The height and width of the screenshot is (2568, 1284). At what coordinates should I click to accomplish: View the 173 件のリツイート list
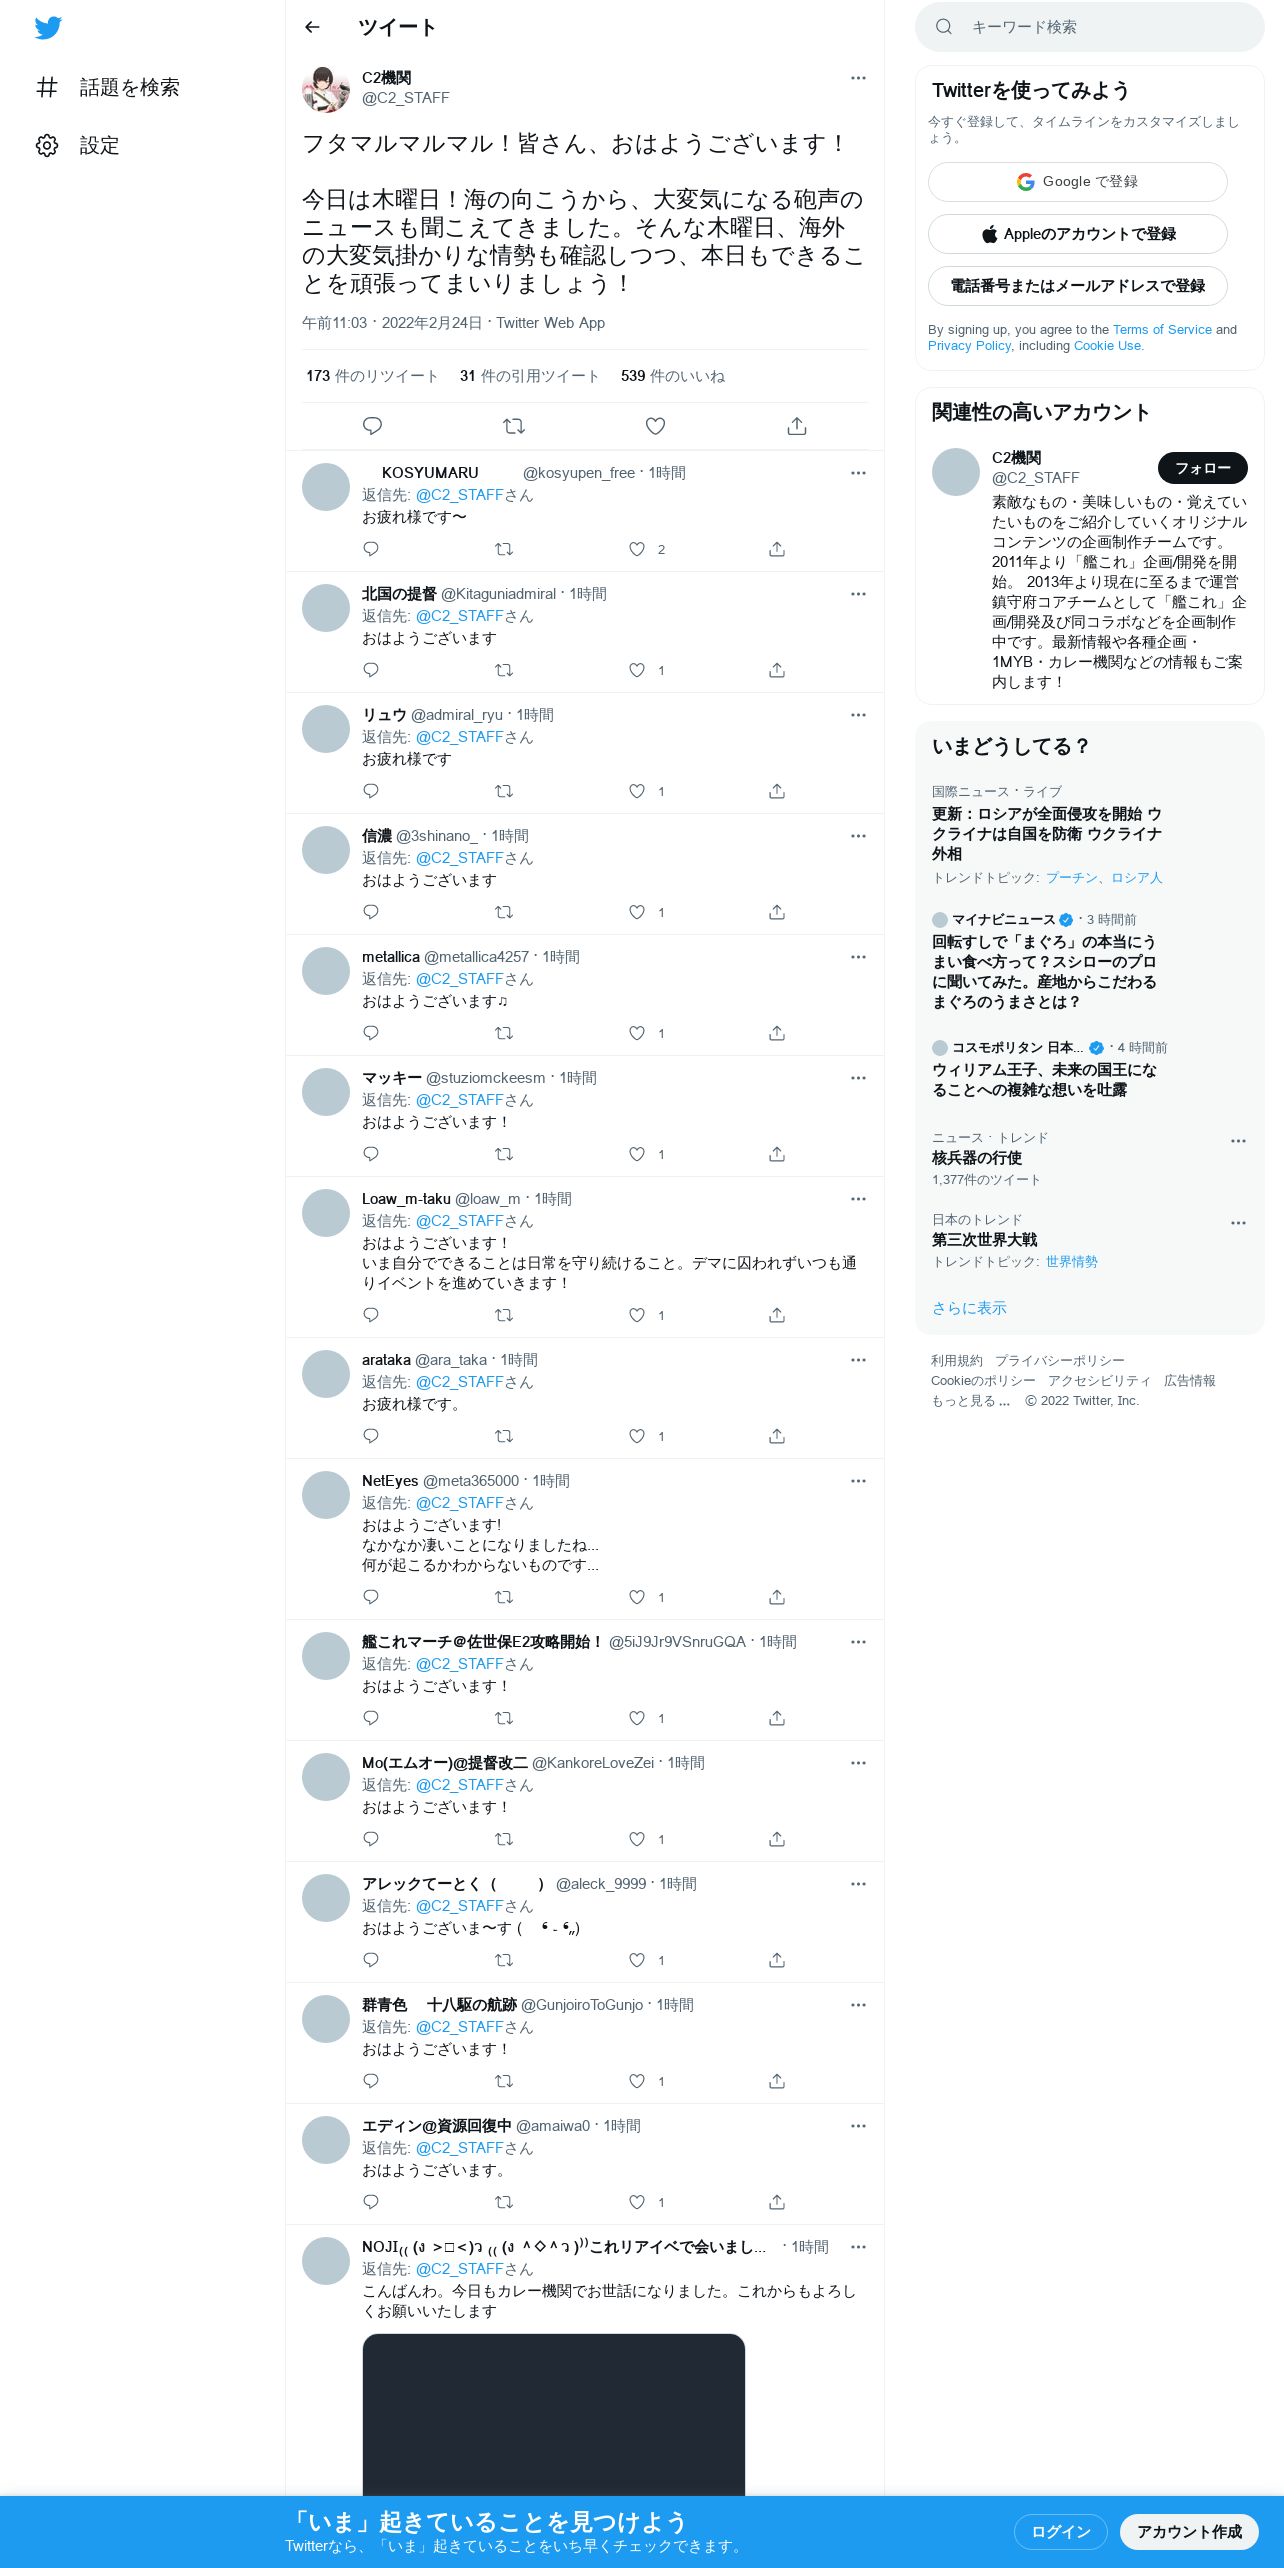click(372, 376)
